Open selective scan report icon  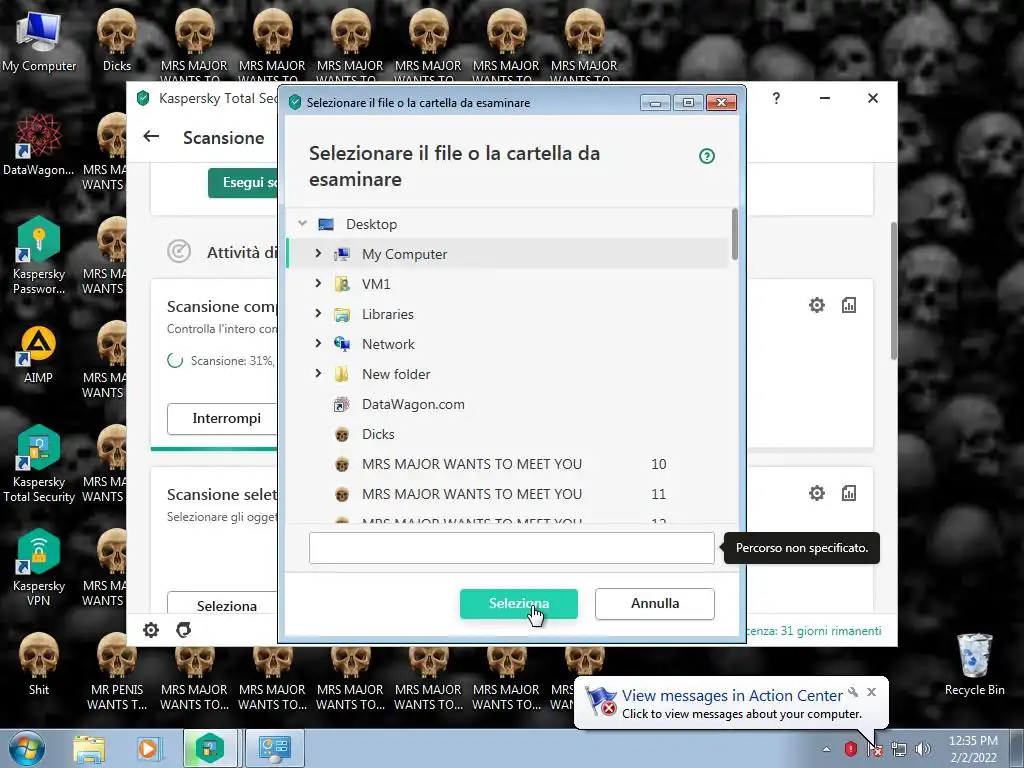[848, 493]
